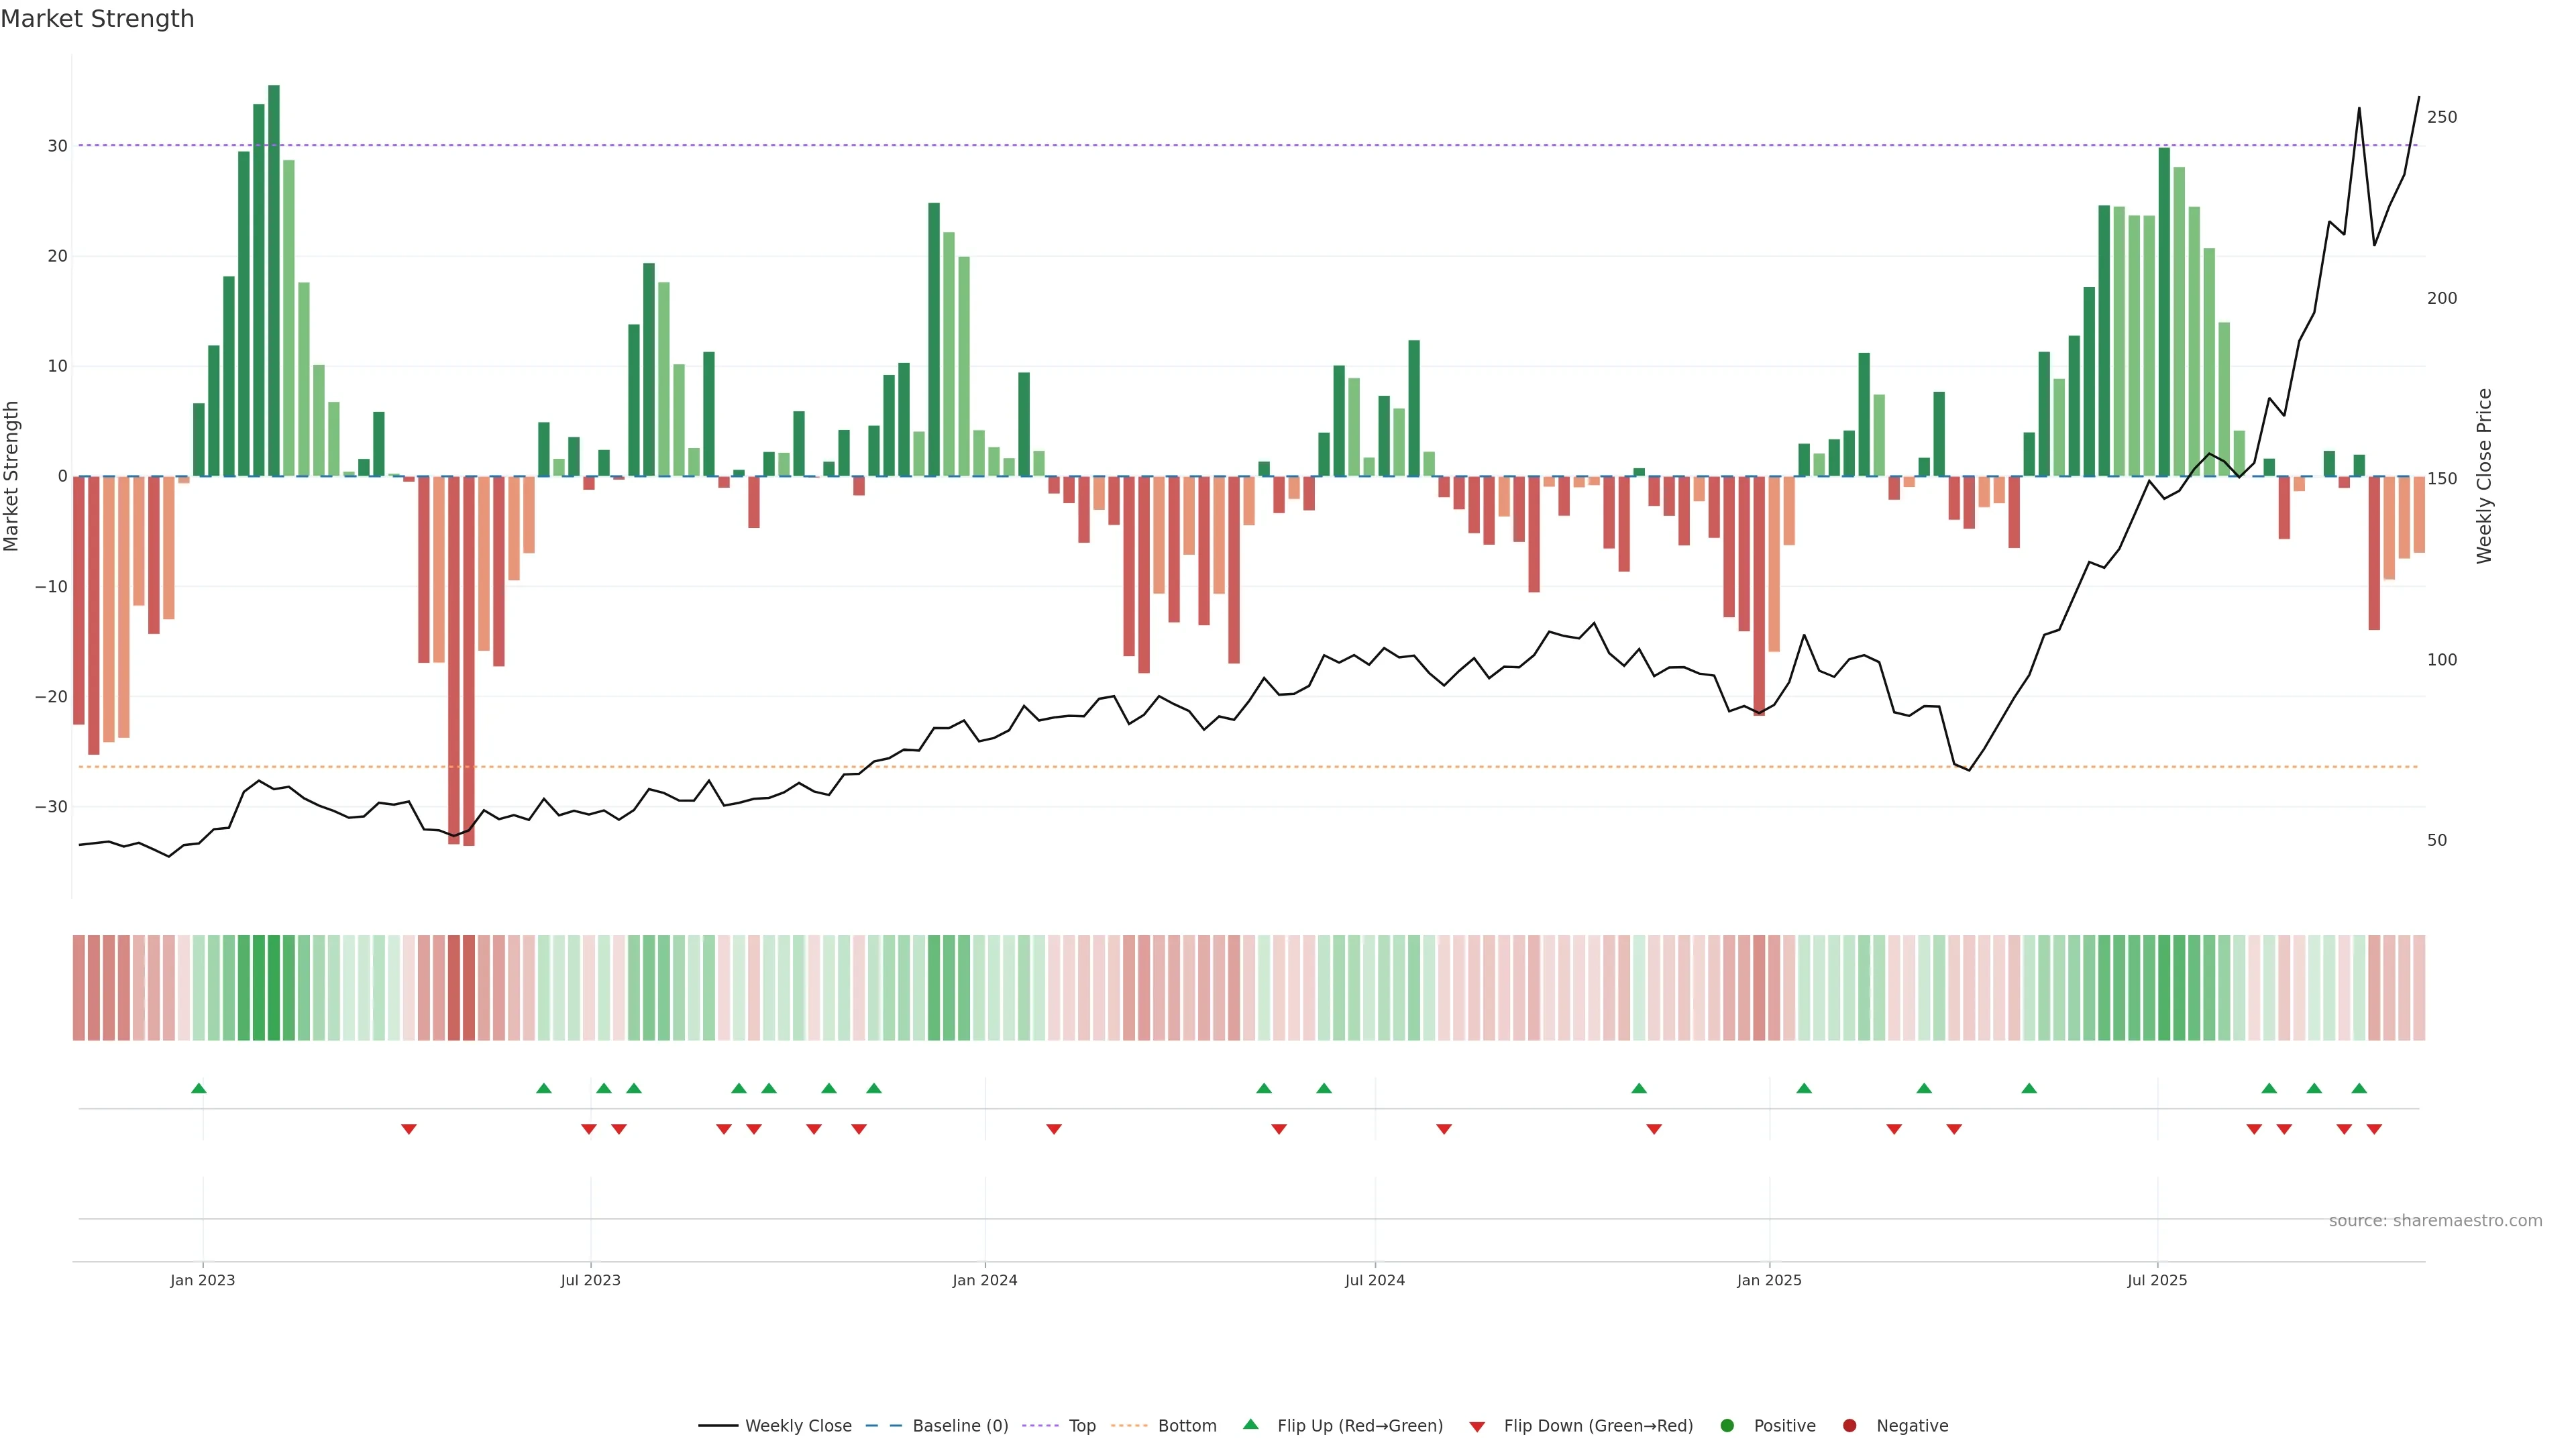Open the source: sharemaestro.com link
This screenshot has height=1449, width=2576.
tap(2435, 1221)
